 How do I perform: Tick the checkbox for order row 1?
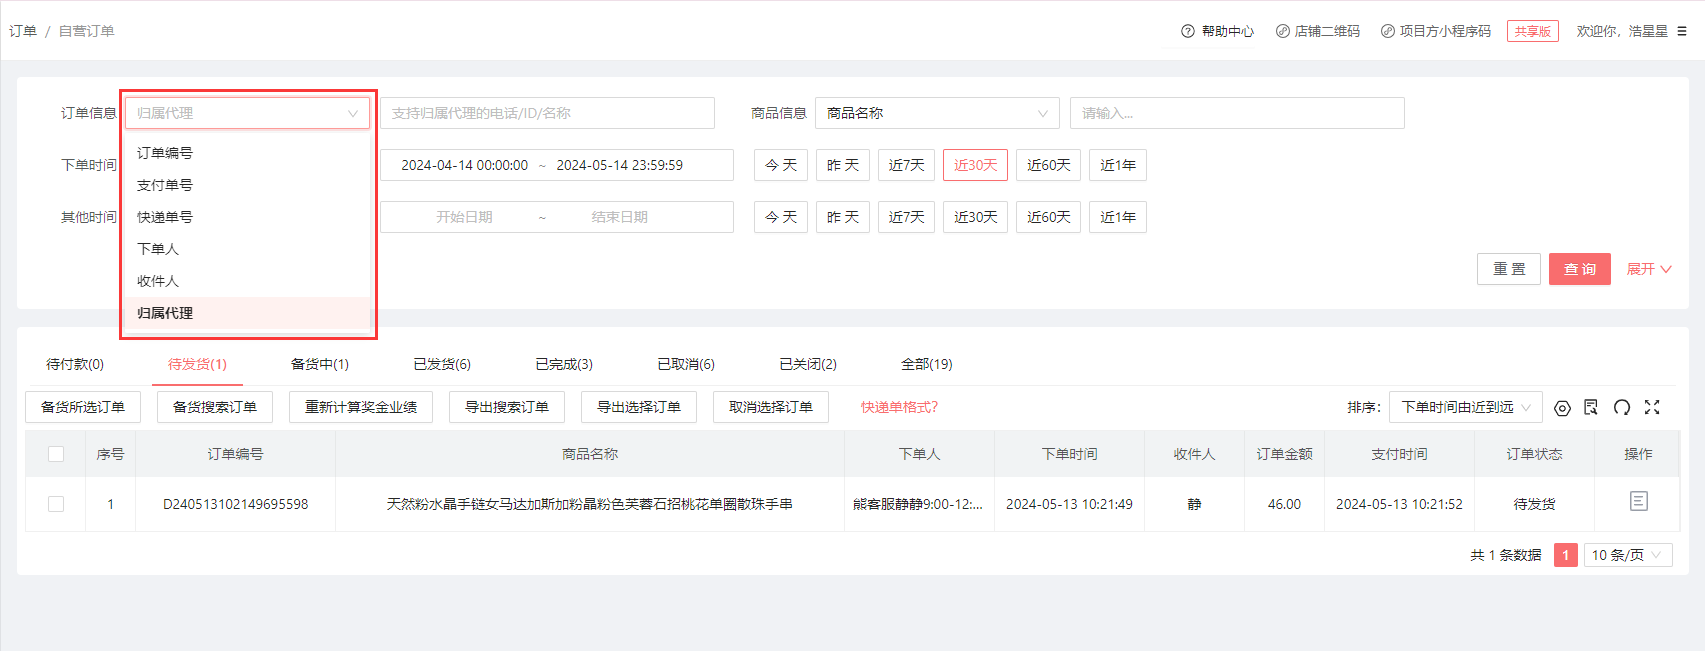56,504
